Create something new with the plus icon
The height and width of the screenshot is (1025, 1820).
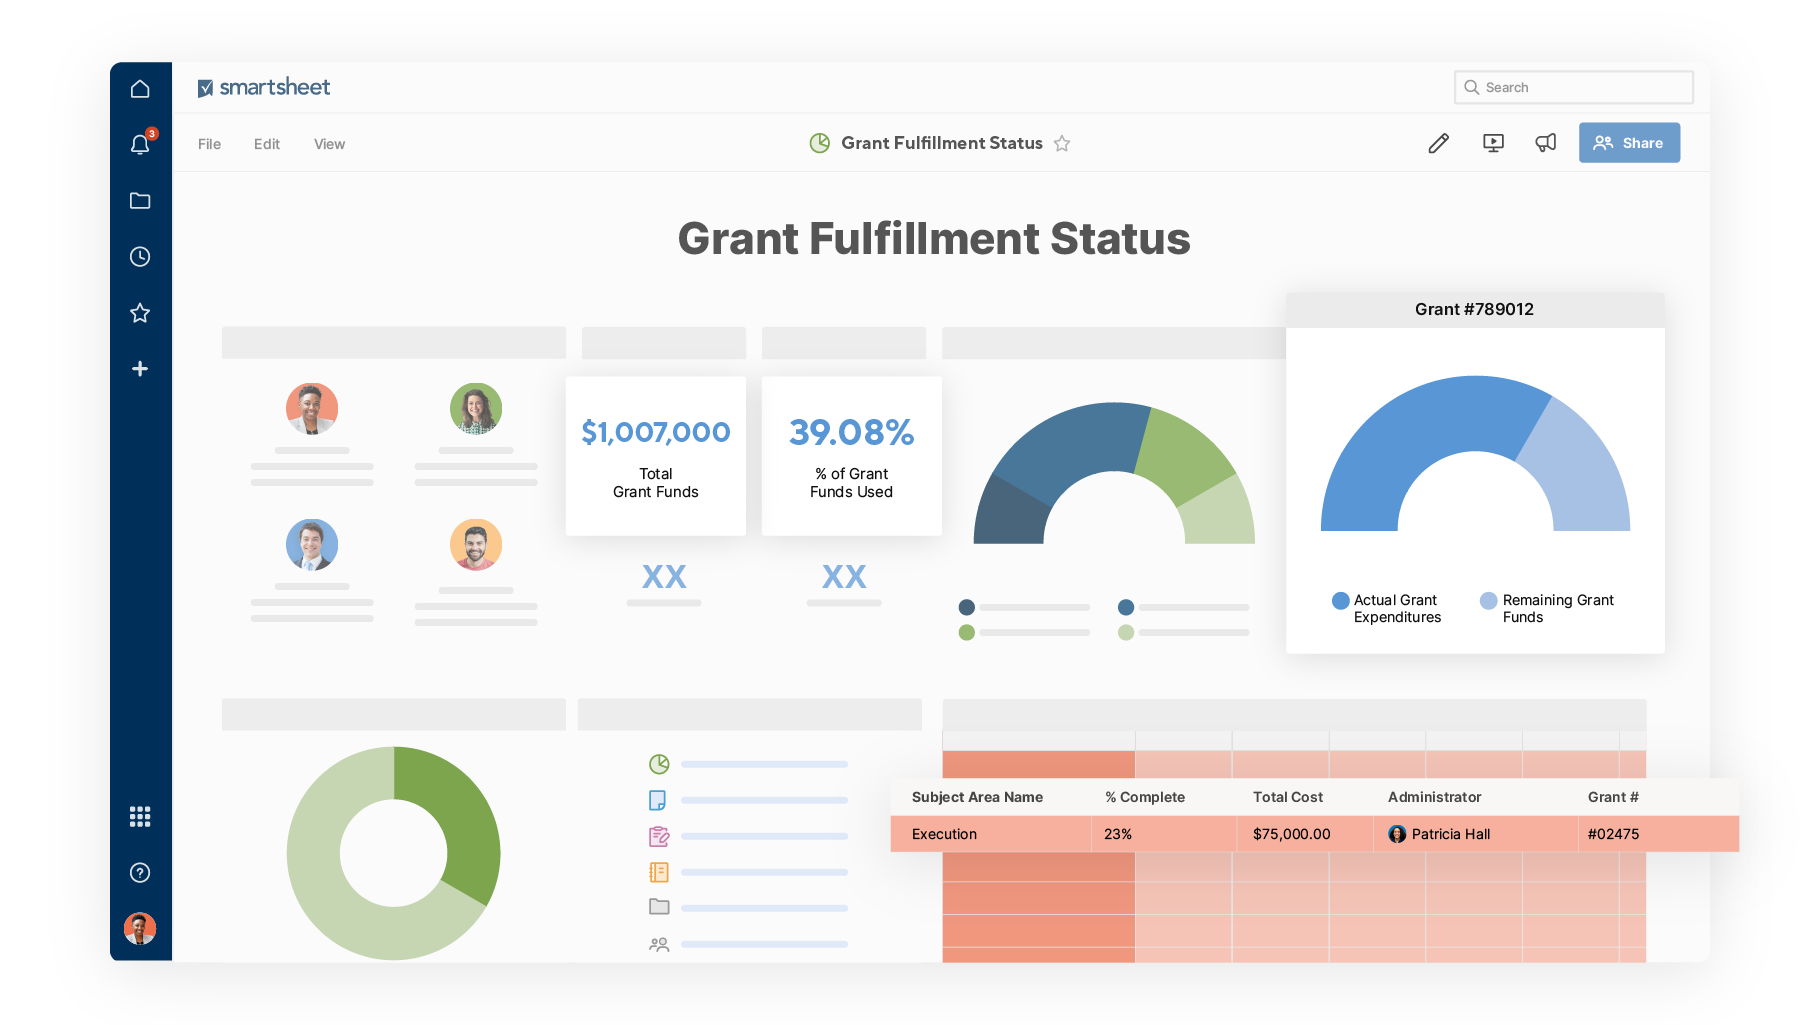[x=140, y=368]
